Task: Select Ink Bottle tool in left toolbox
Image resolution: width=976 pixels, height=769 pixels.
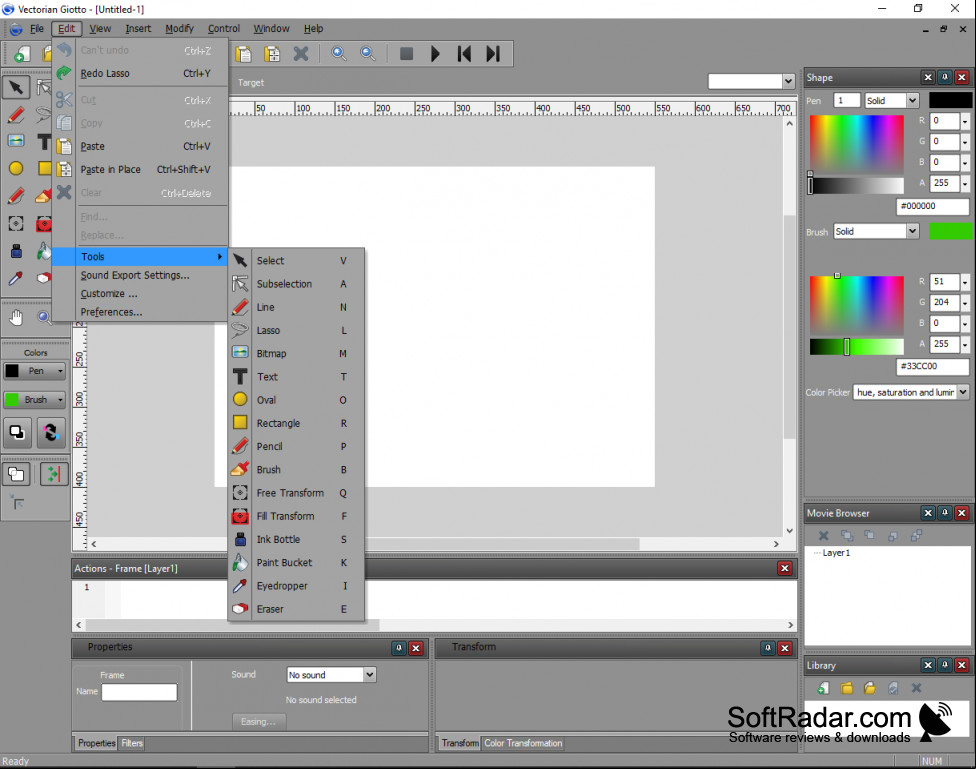Action: 16,251
